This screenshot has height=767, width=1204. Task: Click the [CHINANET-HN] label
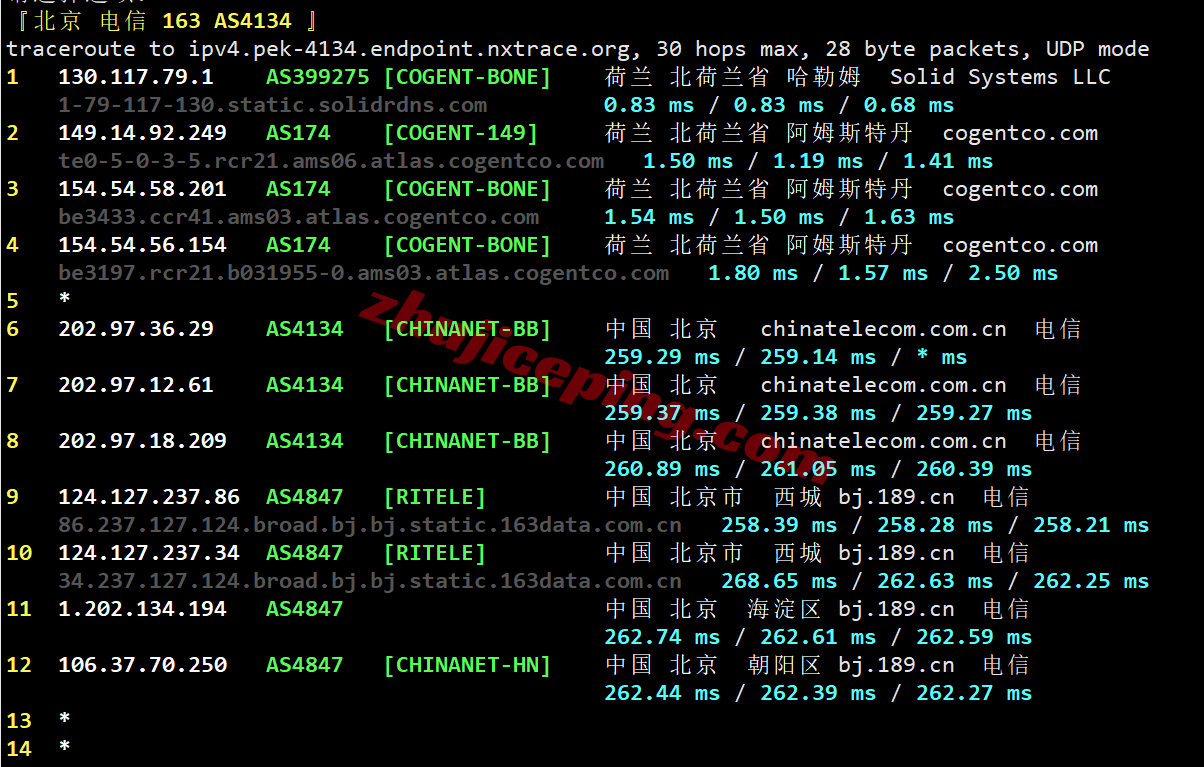pyautogui.click(x=467, y=665)
